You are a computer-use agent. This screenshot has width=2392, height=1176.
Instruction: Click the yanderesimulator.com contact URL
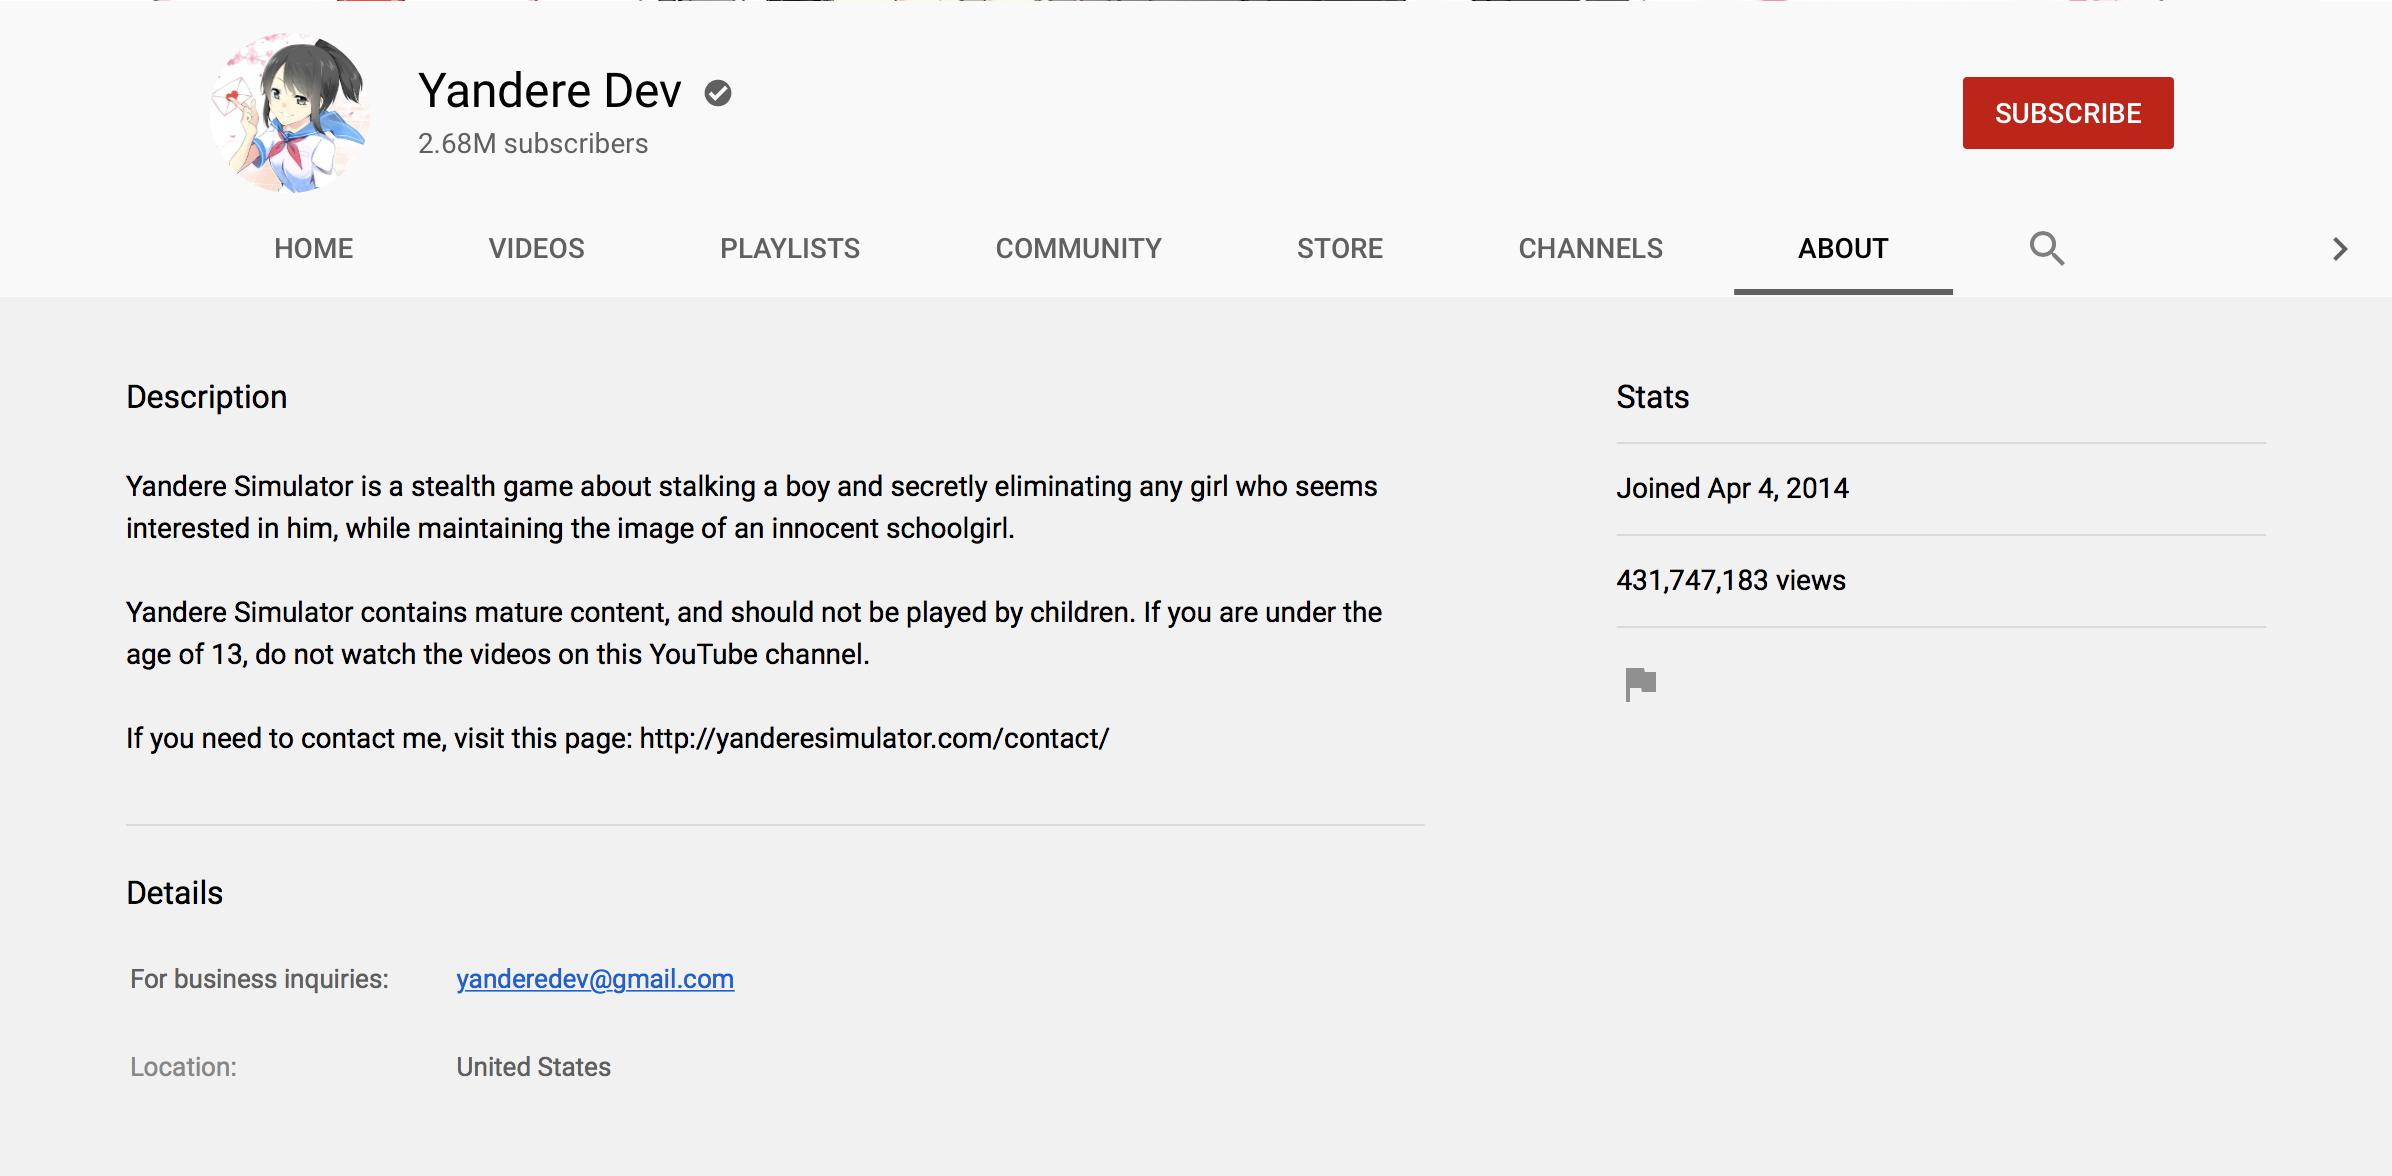874,738
